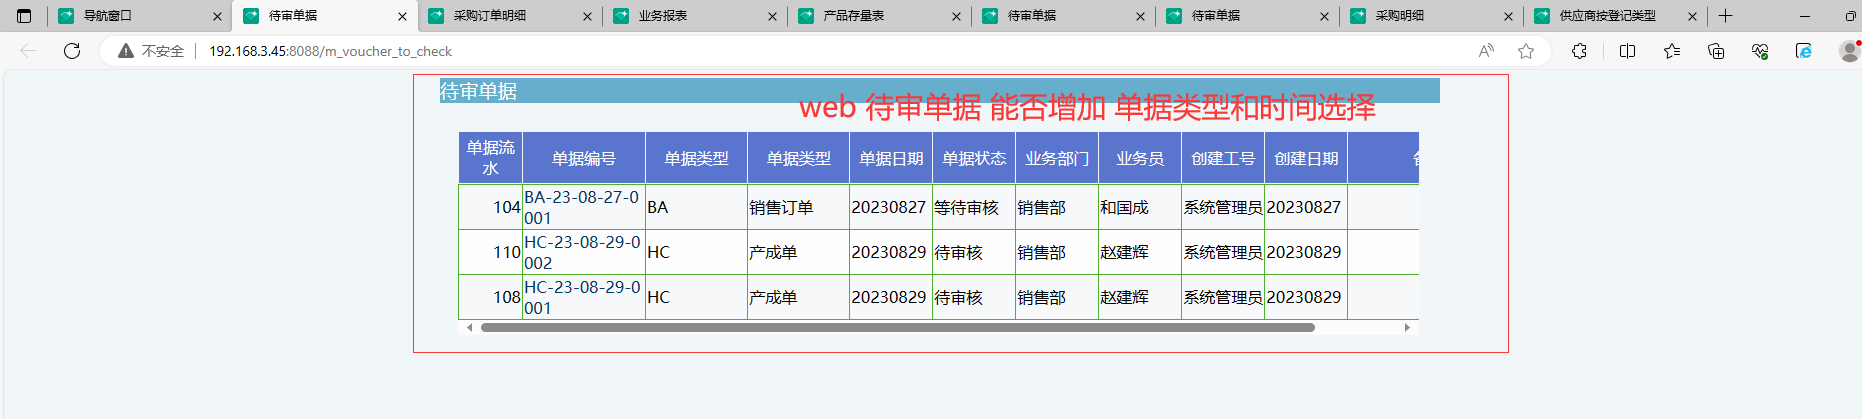Switch to the 导航窗口 tab
The image size is (1862, 419).
[107, 16]
